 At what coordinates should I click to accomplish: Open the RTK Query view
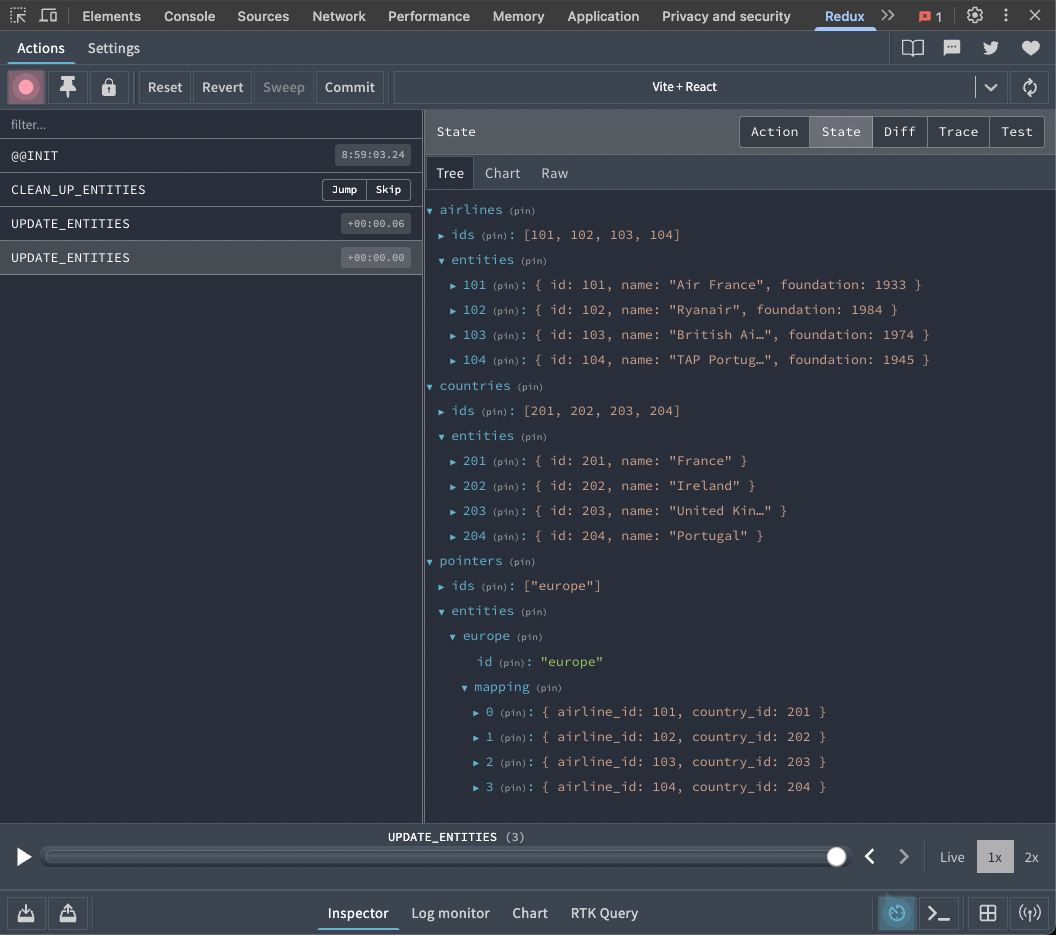click(604, 913)
